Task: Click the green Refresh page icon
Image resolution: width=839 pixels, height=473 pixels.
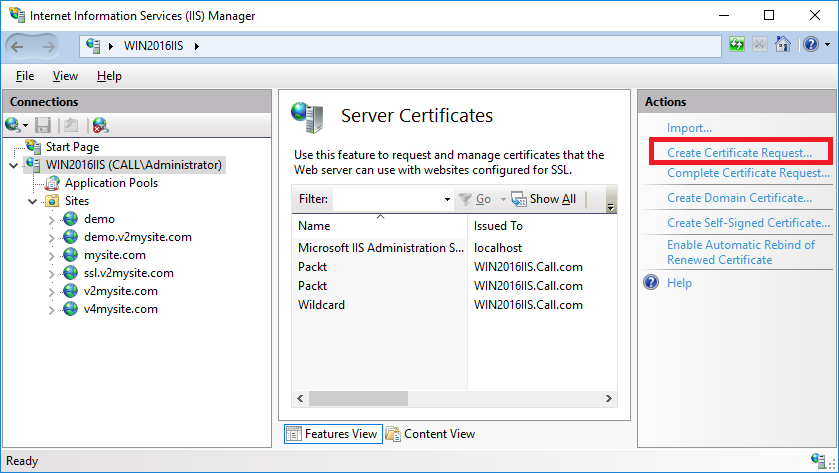Action: pyautogui.click(x=737, y=44)
